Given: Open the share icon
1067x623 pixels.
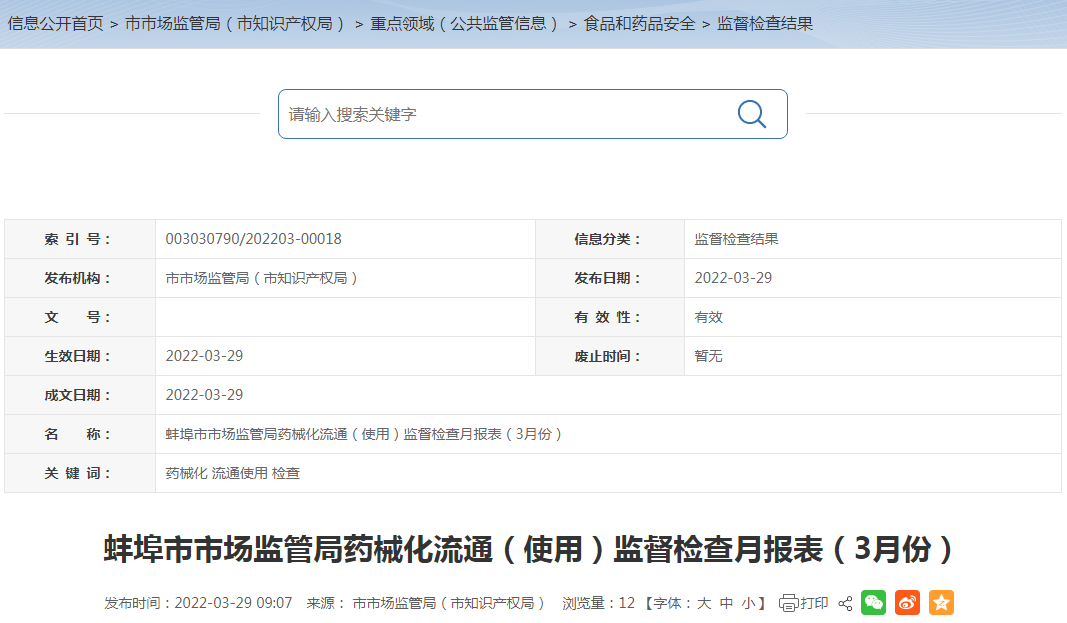Looking at the screenshot, I should click(845, 603).
